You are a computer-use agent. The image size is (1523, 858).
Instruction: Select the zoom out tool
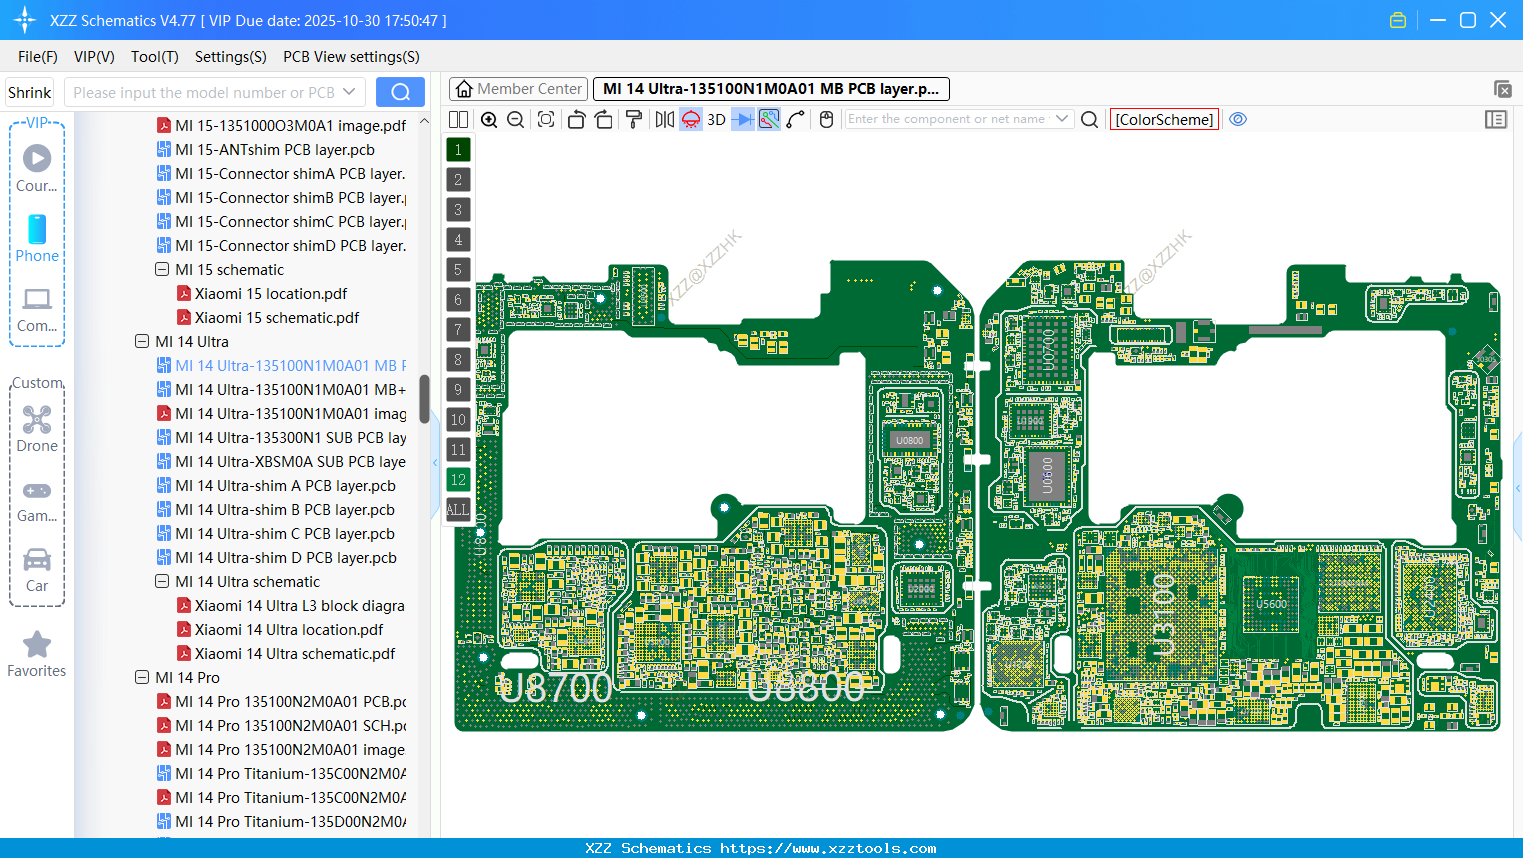[515, 118]
